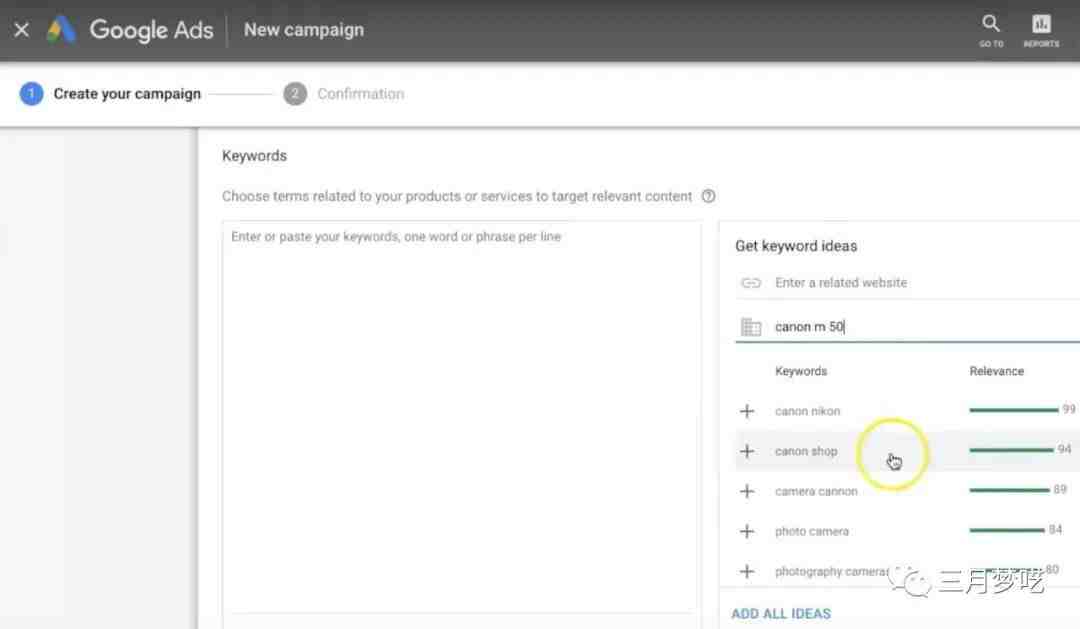Click the Google Ads logo
The image size is (1080, 629).
tap(61, 30)
